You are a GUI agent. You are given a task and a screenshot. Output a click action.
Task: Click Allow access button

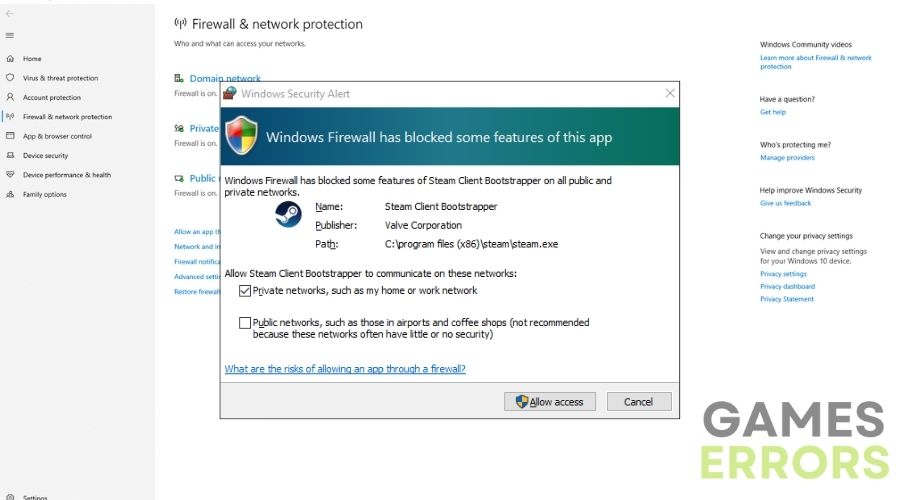click(x=550, y=402)
